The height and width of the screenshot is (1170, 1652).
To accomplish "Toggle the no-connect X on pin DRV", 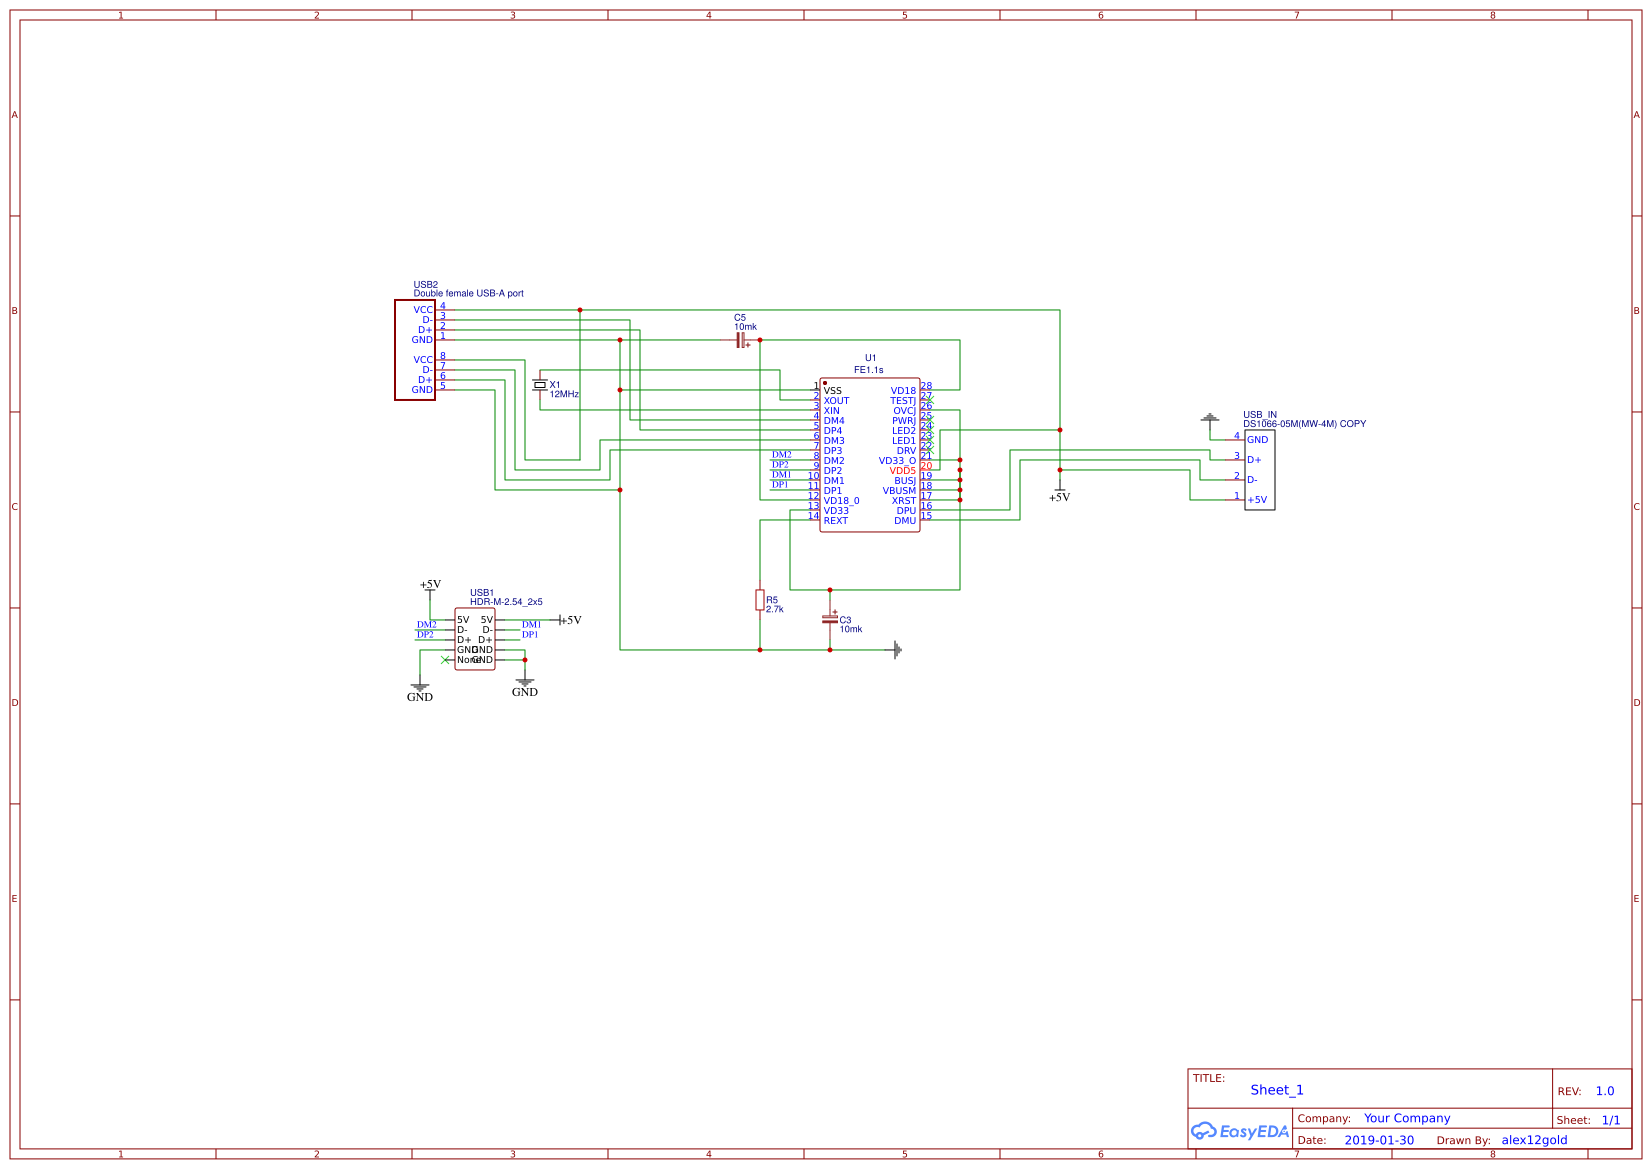I will 930,450.
